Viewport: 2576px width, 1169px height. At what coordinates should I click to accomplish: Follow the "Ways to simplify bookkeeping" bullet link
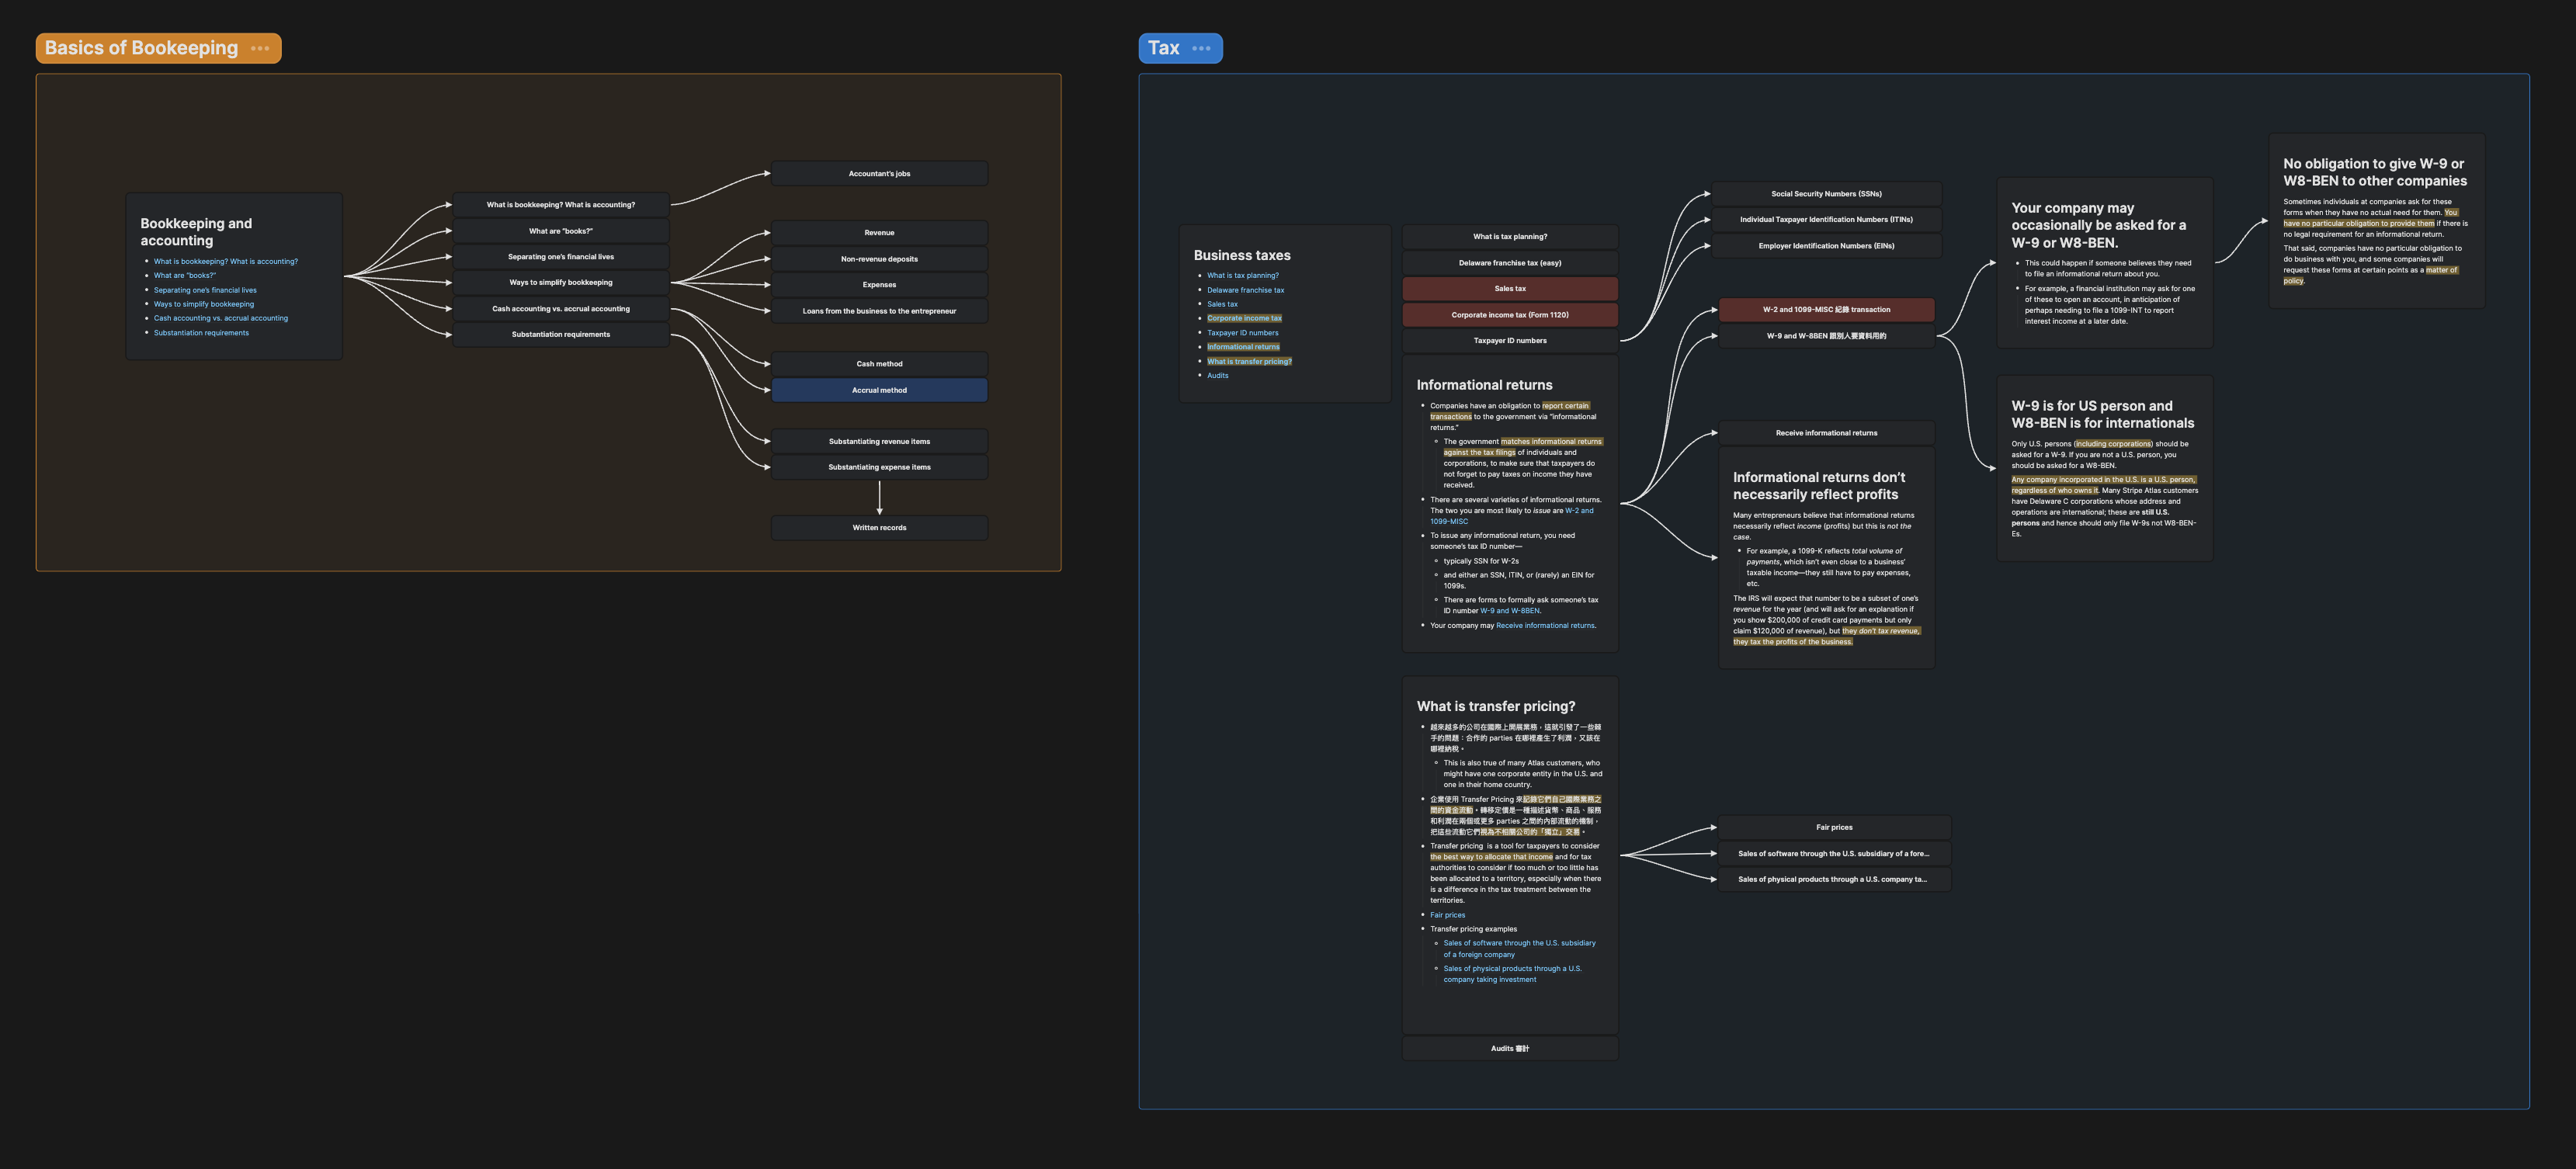pos(204,304)
